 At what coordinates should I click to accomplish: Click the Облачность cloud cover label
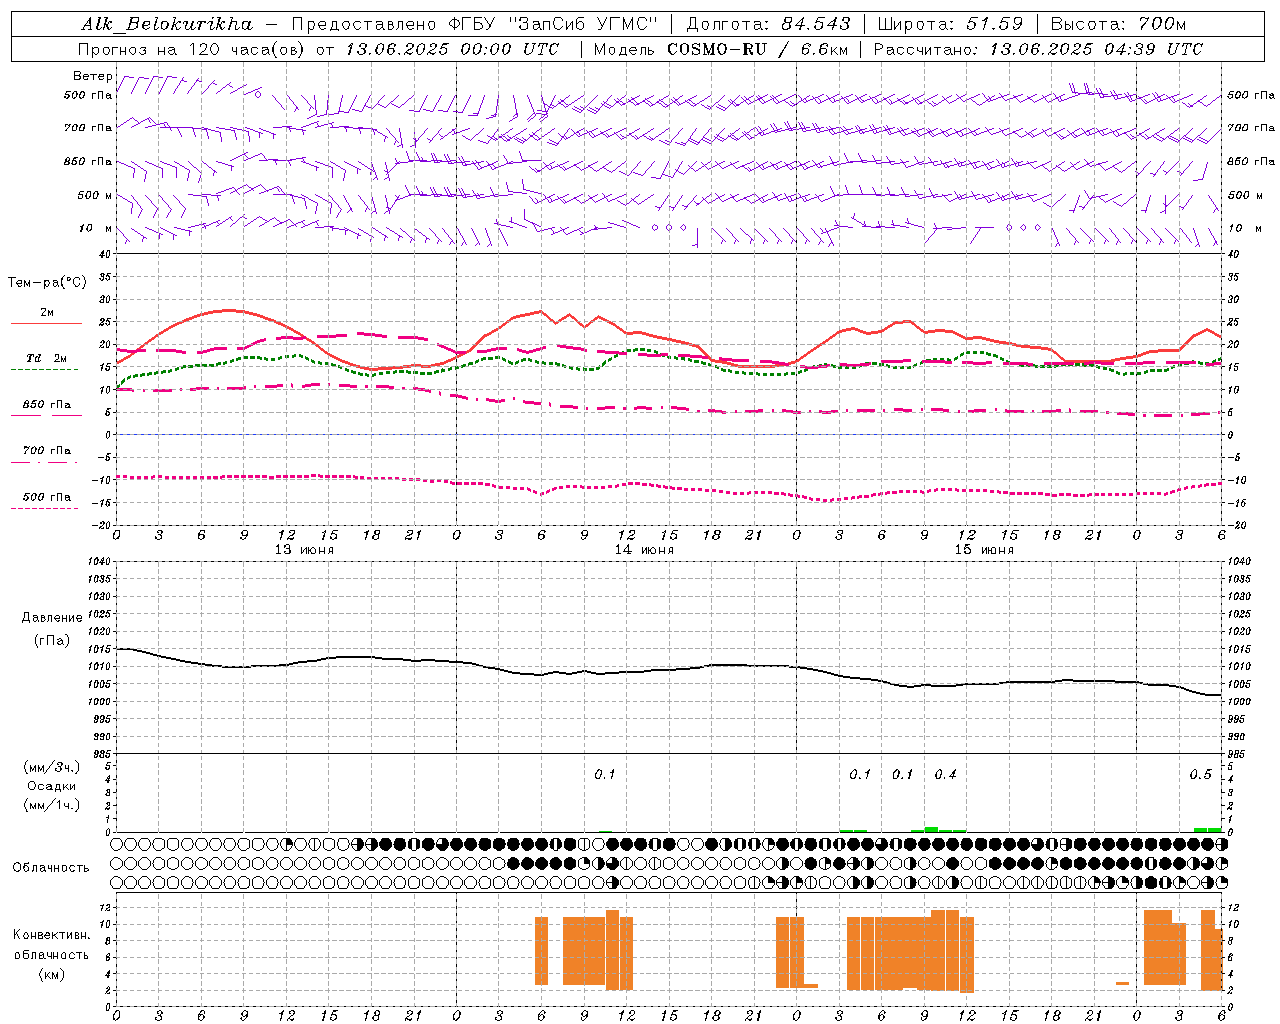click(51, 868)
